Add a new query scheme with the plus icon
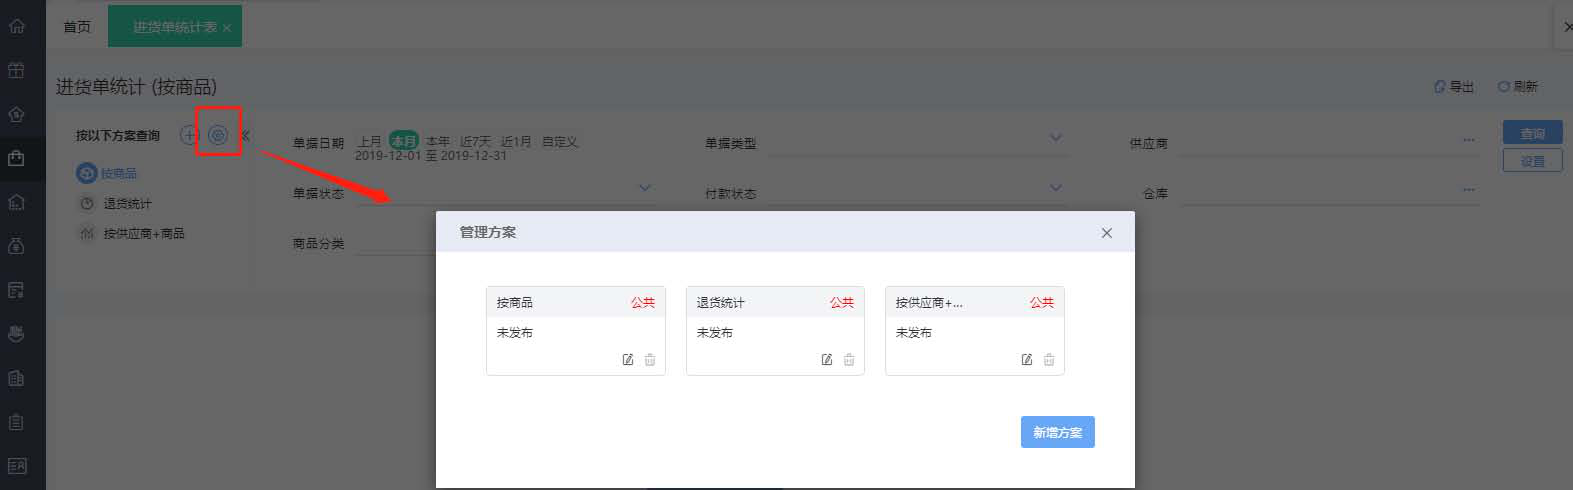This screenshot has width=1573, height=490. click(189, 135)
